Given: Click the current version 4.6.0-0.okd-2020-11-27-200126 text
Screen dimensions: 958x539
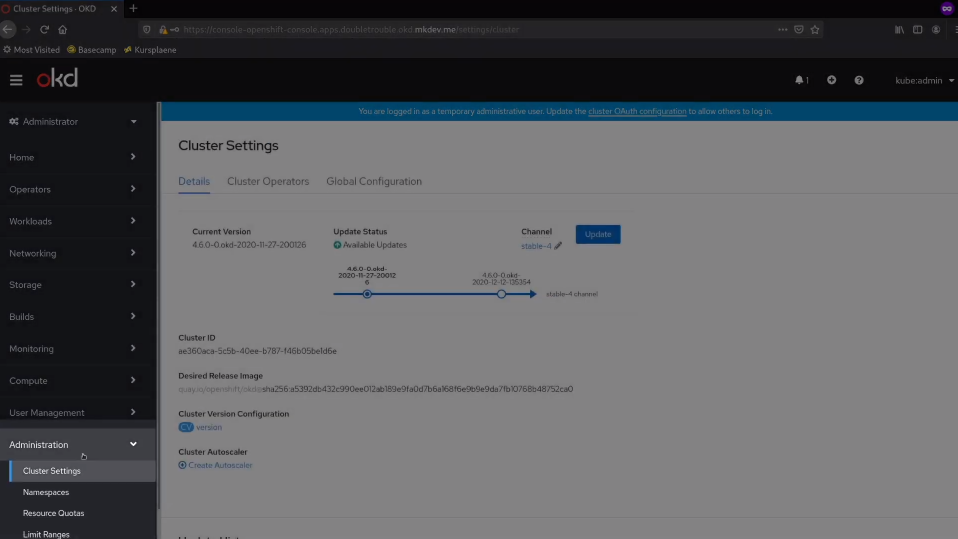Looking at the screenshot, I should tap(249, 245).
